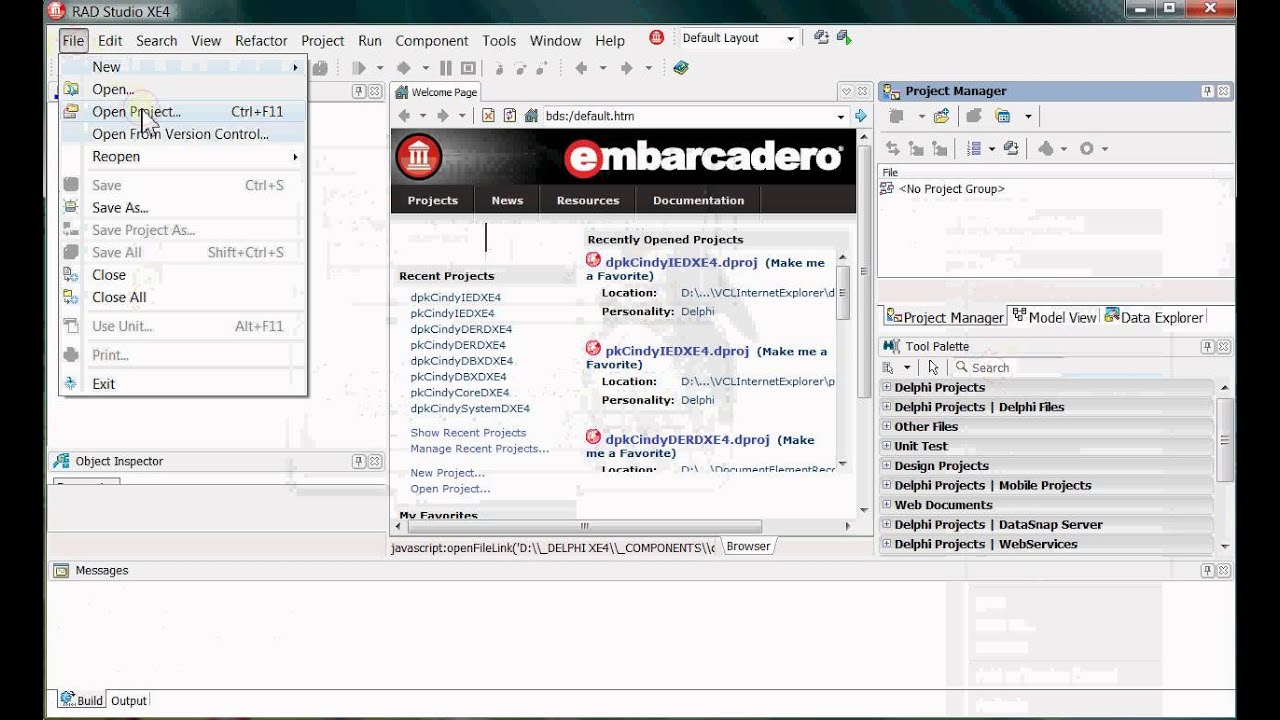The width and height of the screenshot is (1280, 720).
Task: Click Show Recent Projects link
Action: [468, 433]
